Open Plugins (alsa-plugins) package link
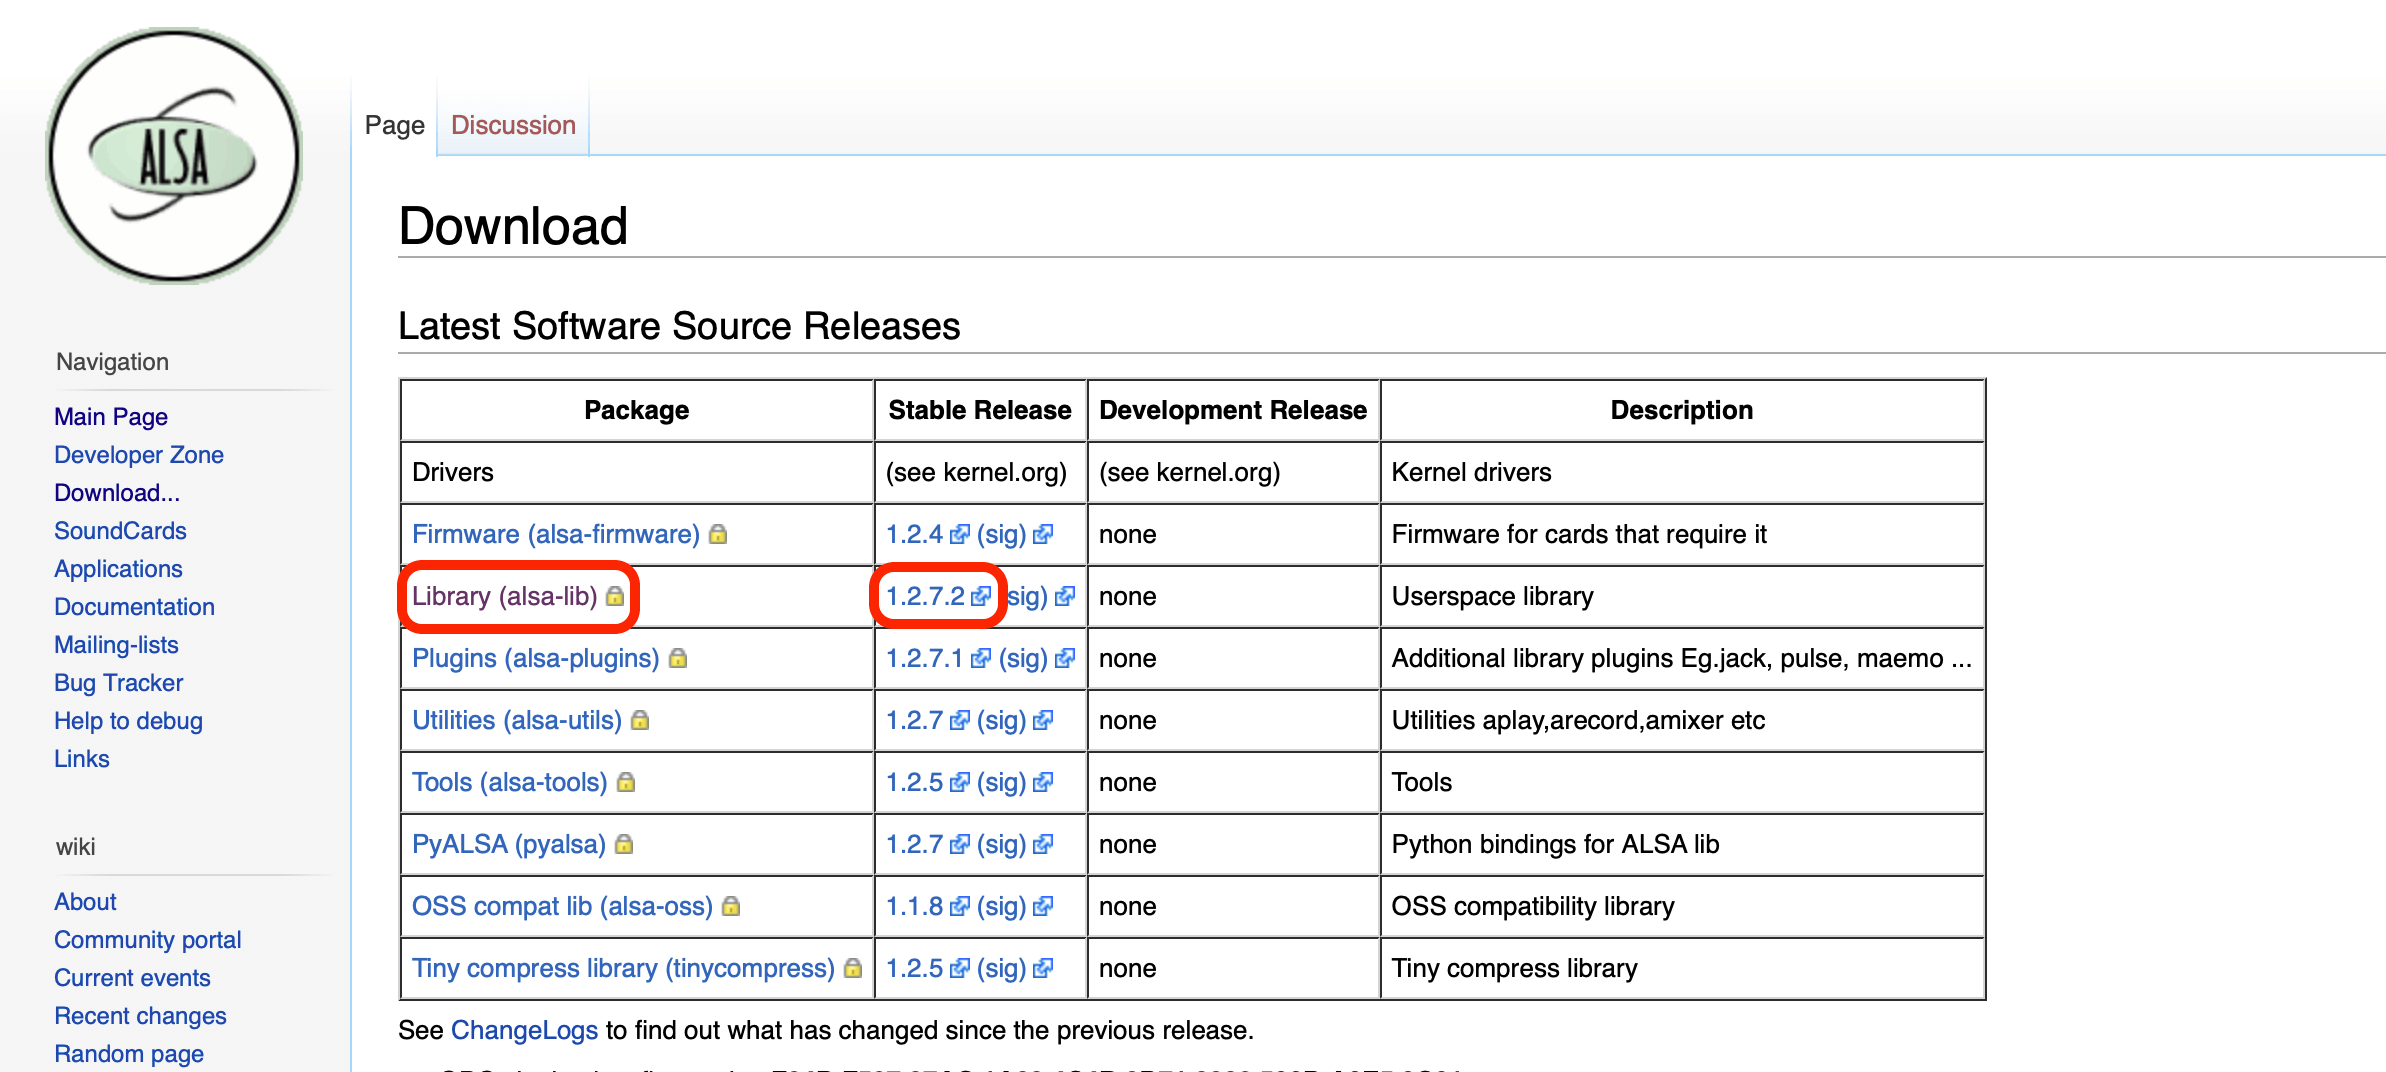This screenshot has width=2386, height=1072. [x=536, y=659]
